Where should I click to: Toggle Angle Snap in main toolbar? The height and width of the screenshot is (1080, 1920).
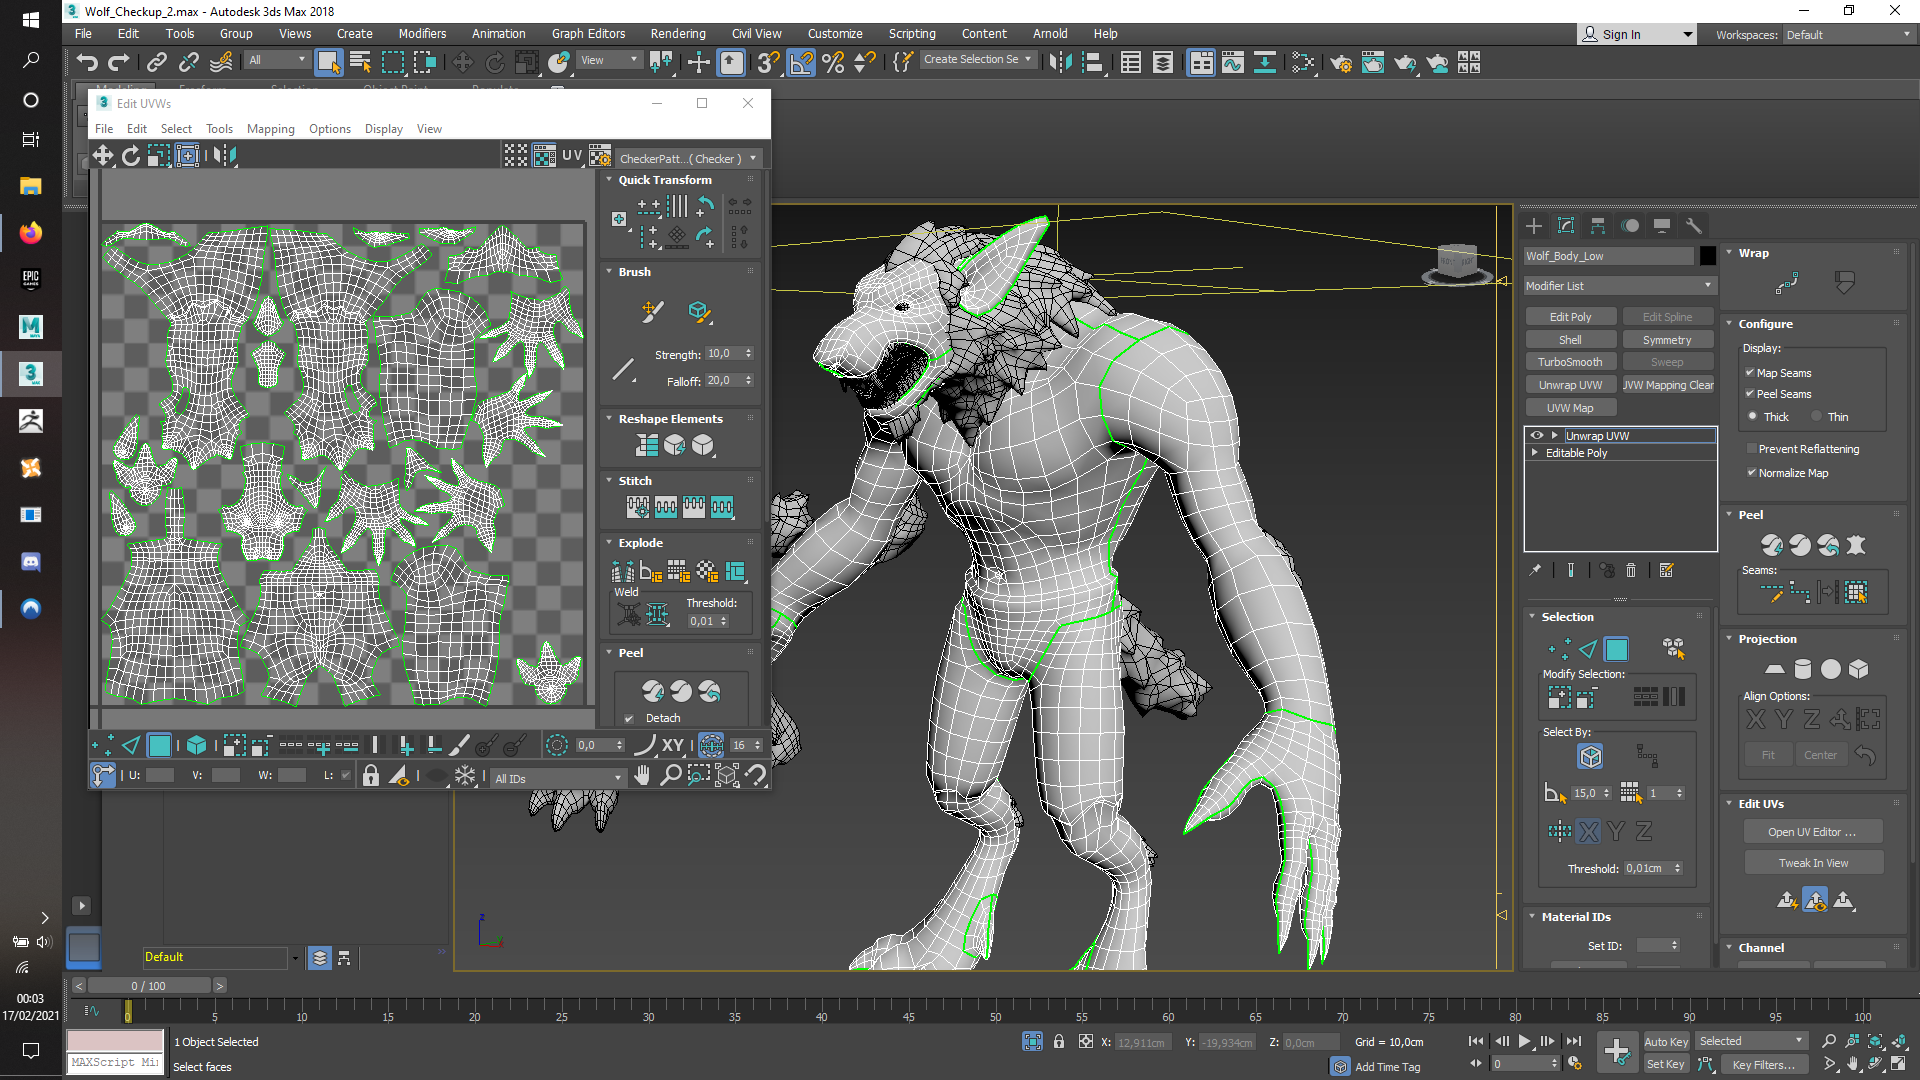point(801,62)
